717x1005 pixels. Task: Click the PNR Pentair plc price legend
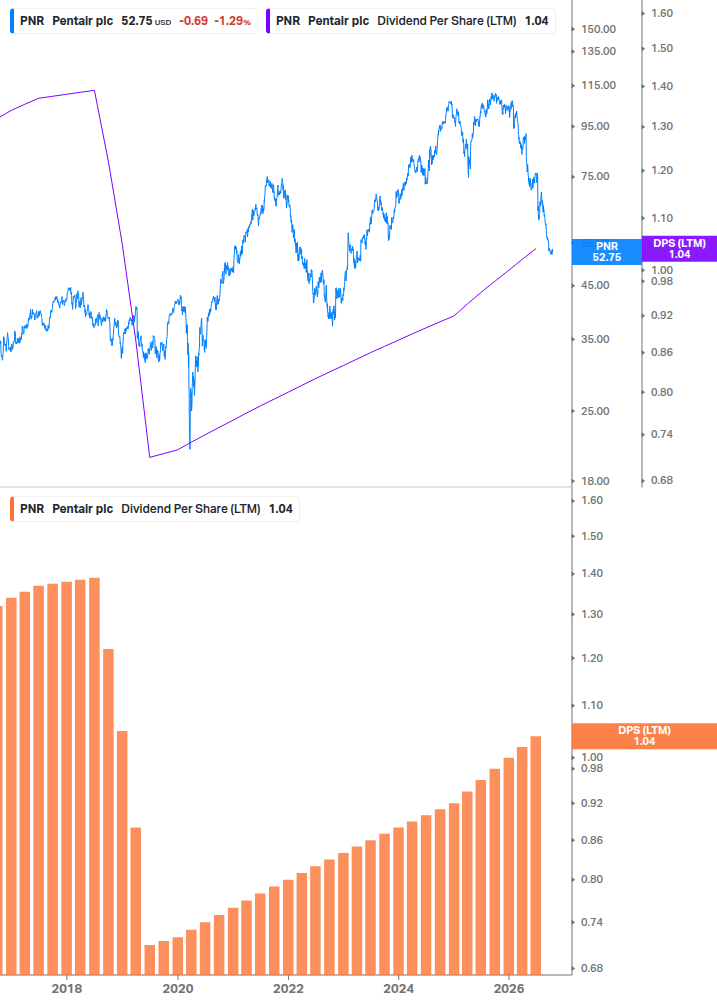click(x=133, y=21)
